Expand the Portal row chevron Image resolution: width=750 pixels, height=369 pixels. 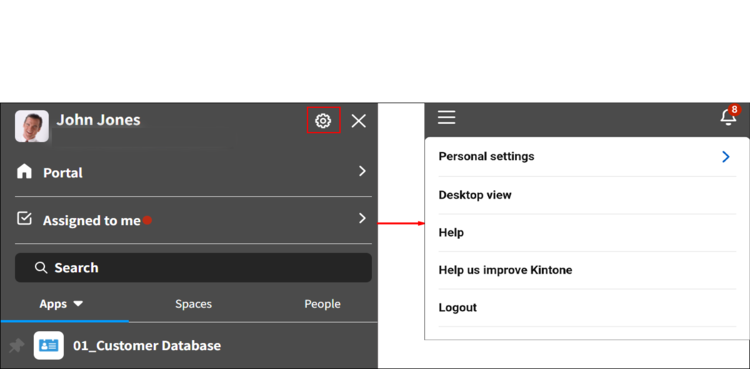362,171
